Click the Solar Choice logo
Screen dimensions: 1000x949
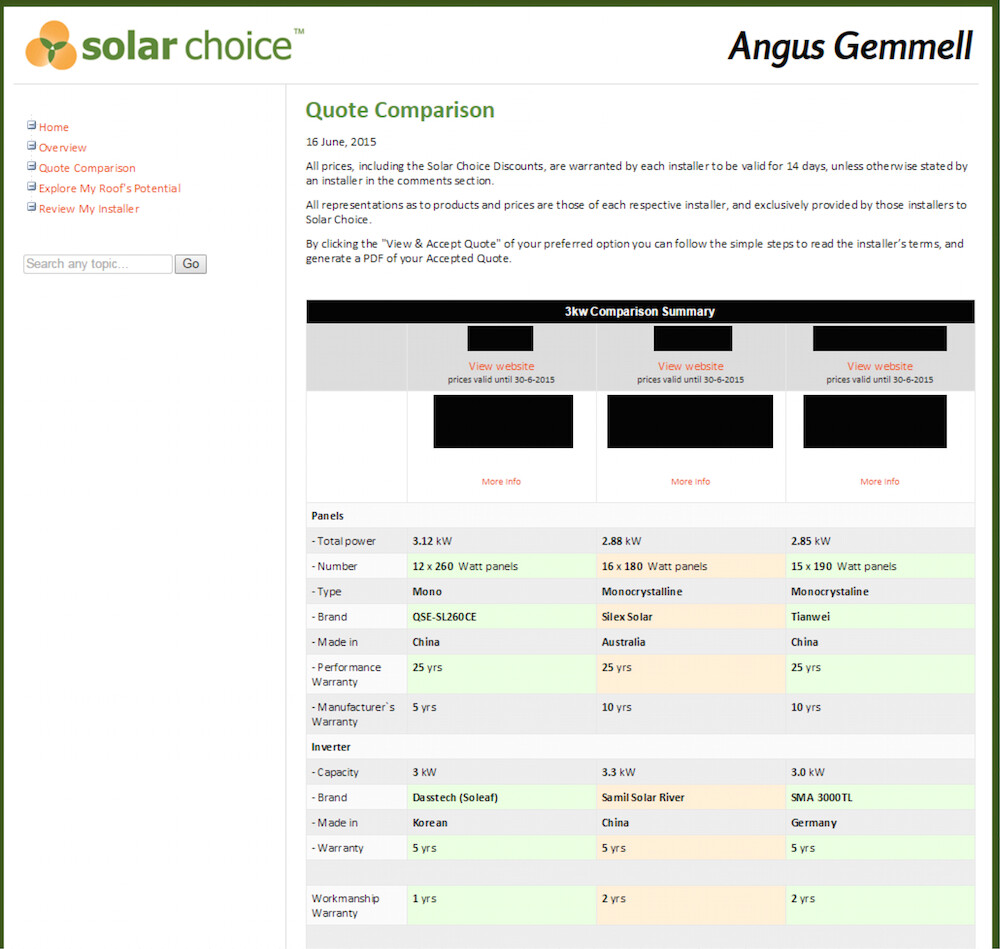165,45
